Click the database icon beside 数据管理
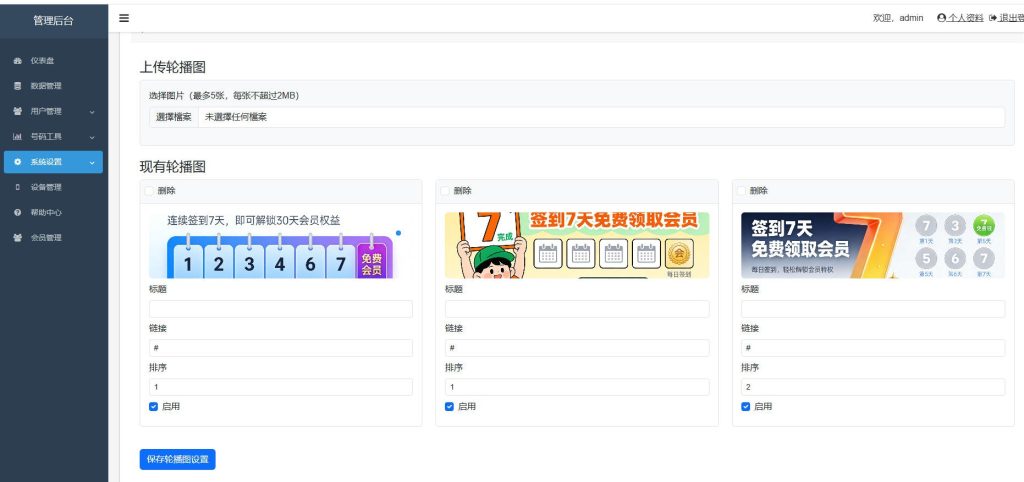The height and width of the screenshot is (482, 1024). click(x=18, y=86)
